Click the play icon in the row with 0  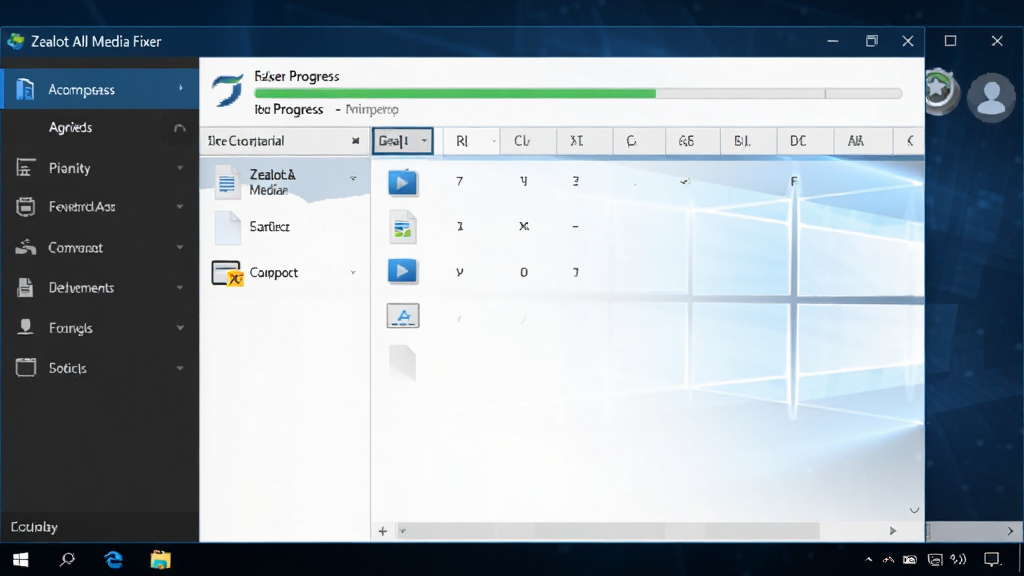coord(402,271)
